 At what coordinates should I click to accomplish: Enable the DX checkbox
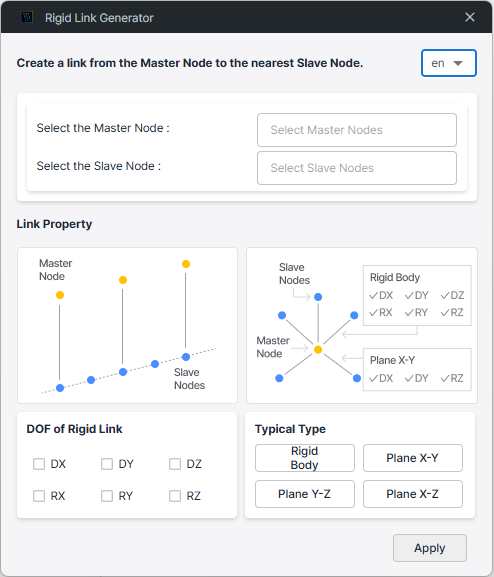[39, 464]
